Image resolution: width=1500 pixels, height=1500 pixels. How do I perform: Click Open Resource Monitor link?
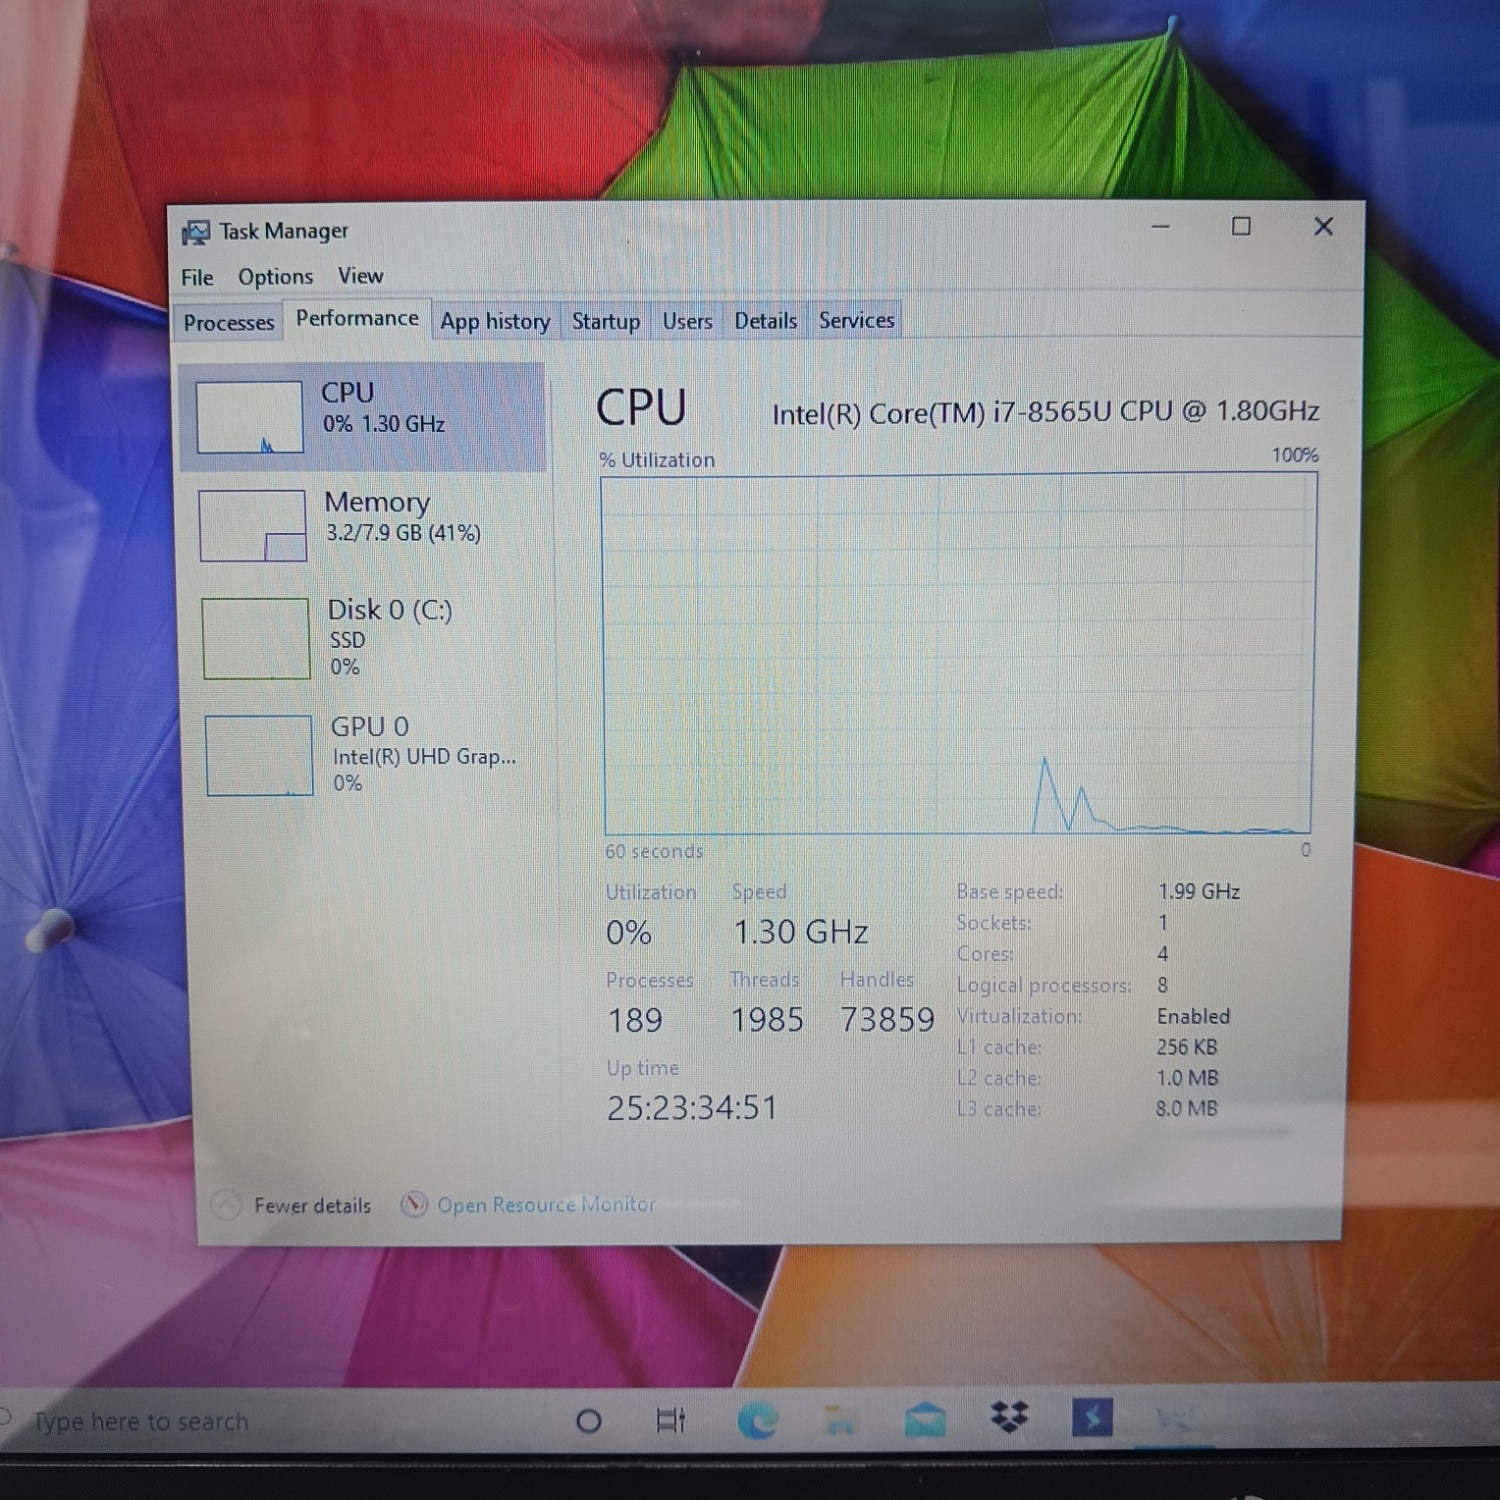[546, 1205]
